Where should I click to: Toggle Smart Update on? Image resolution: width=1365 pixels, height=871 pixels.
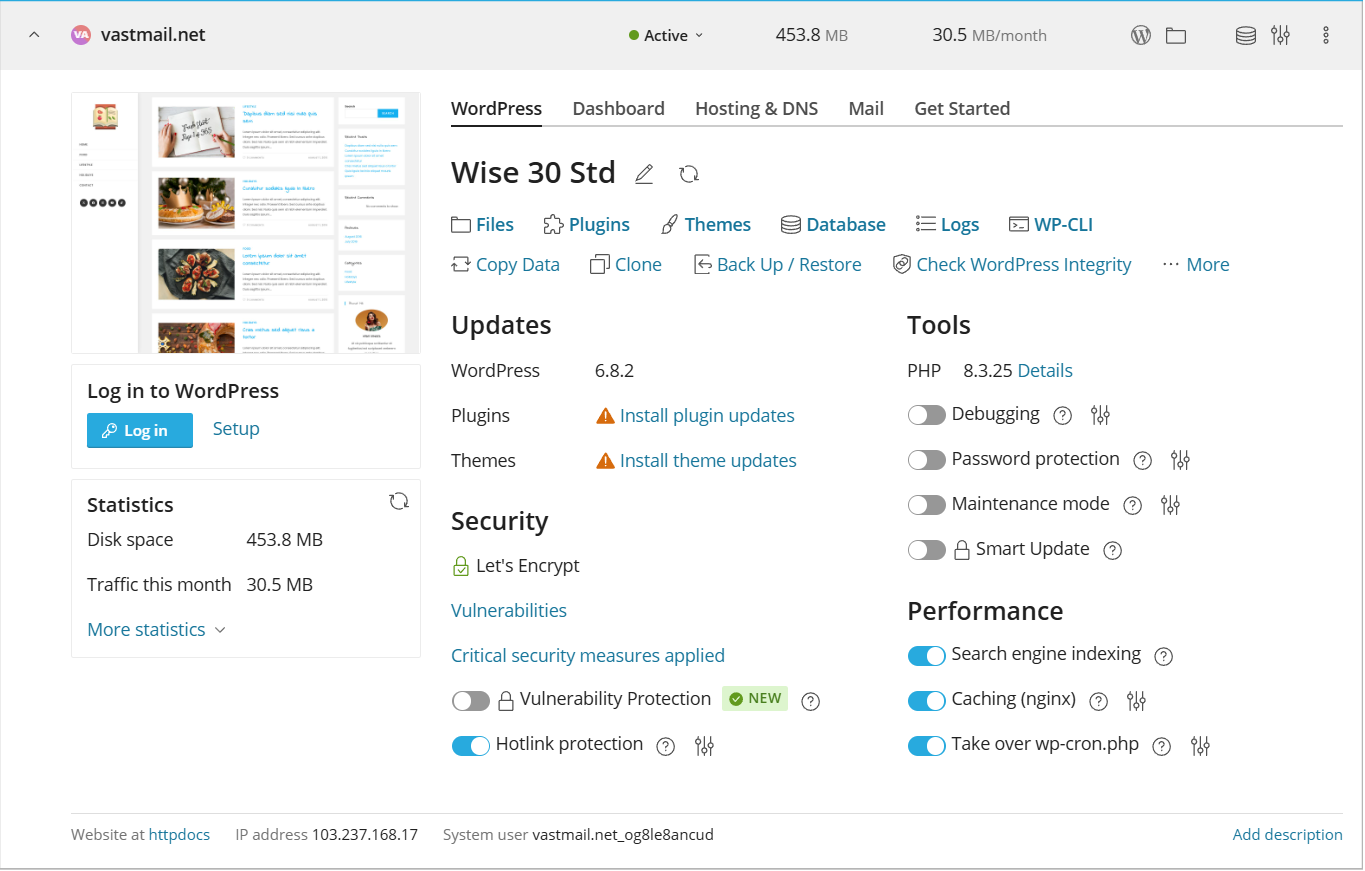pyautogui.click(x=927, y=550)
